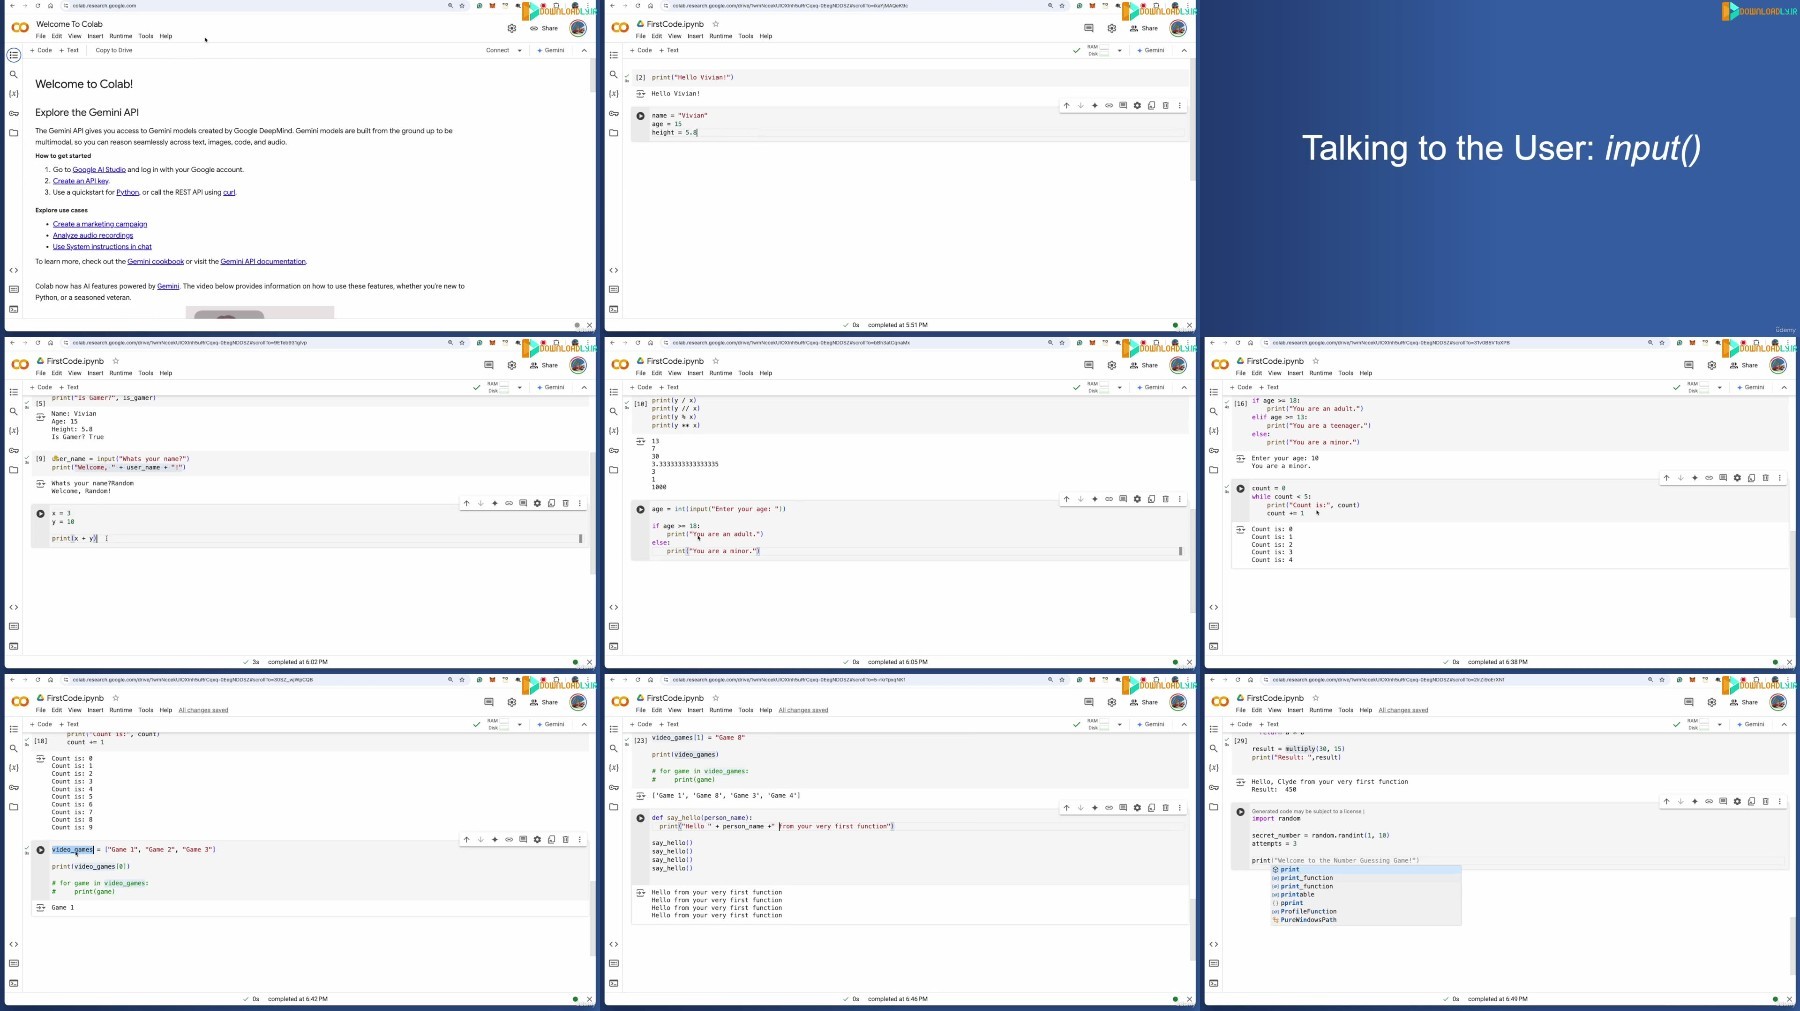Screen dimensions: 1800x1011
Task: Open comments icon in say_hello window header
Action: 1089,702
